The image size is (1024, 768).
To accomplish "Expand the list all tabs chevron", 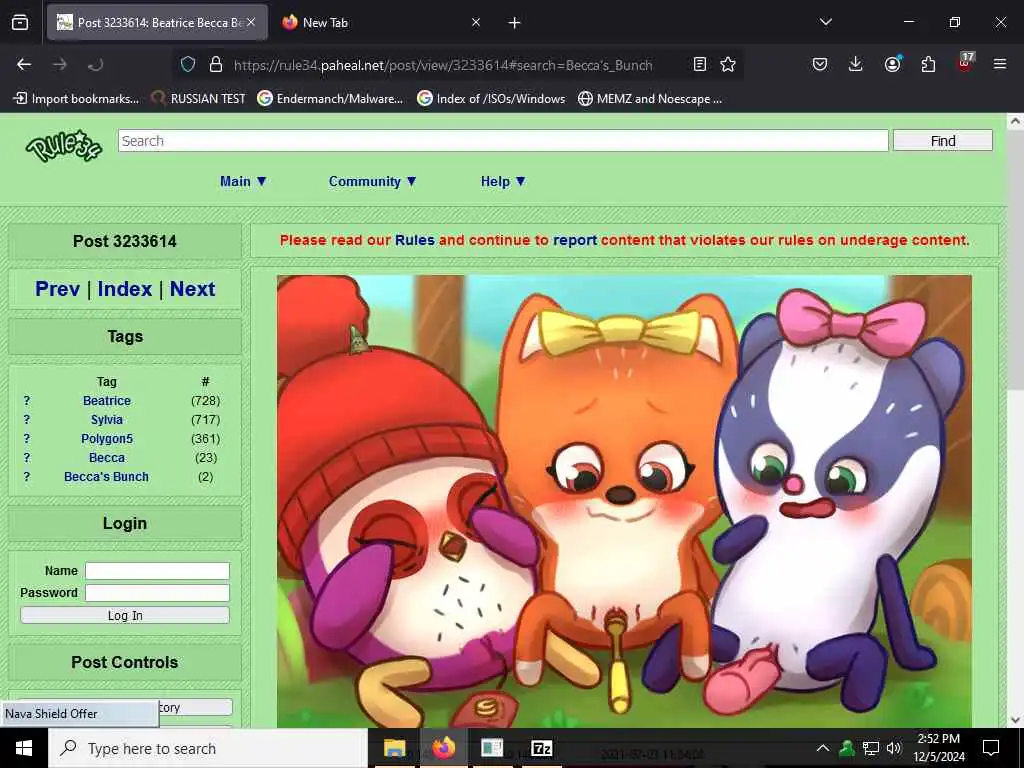I will (825, 22).
